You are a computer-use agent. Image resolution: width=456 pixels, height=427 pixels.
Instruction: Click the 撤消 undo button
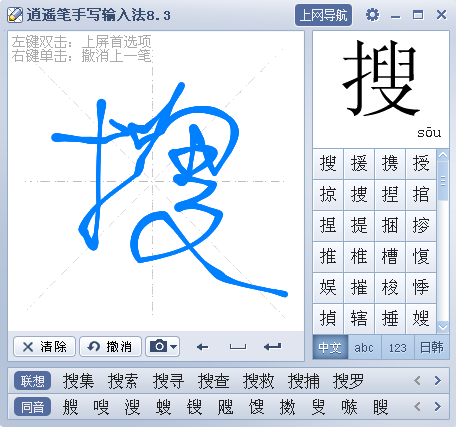(110, 347)
